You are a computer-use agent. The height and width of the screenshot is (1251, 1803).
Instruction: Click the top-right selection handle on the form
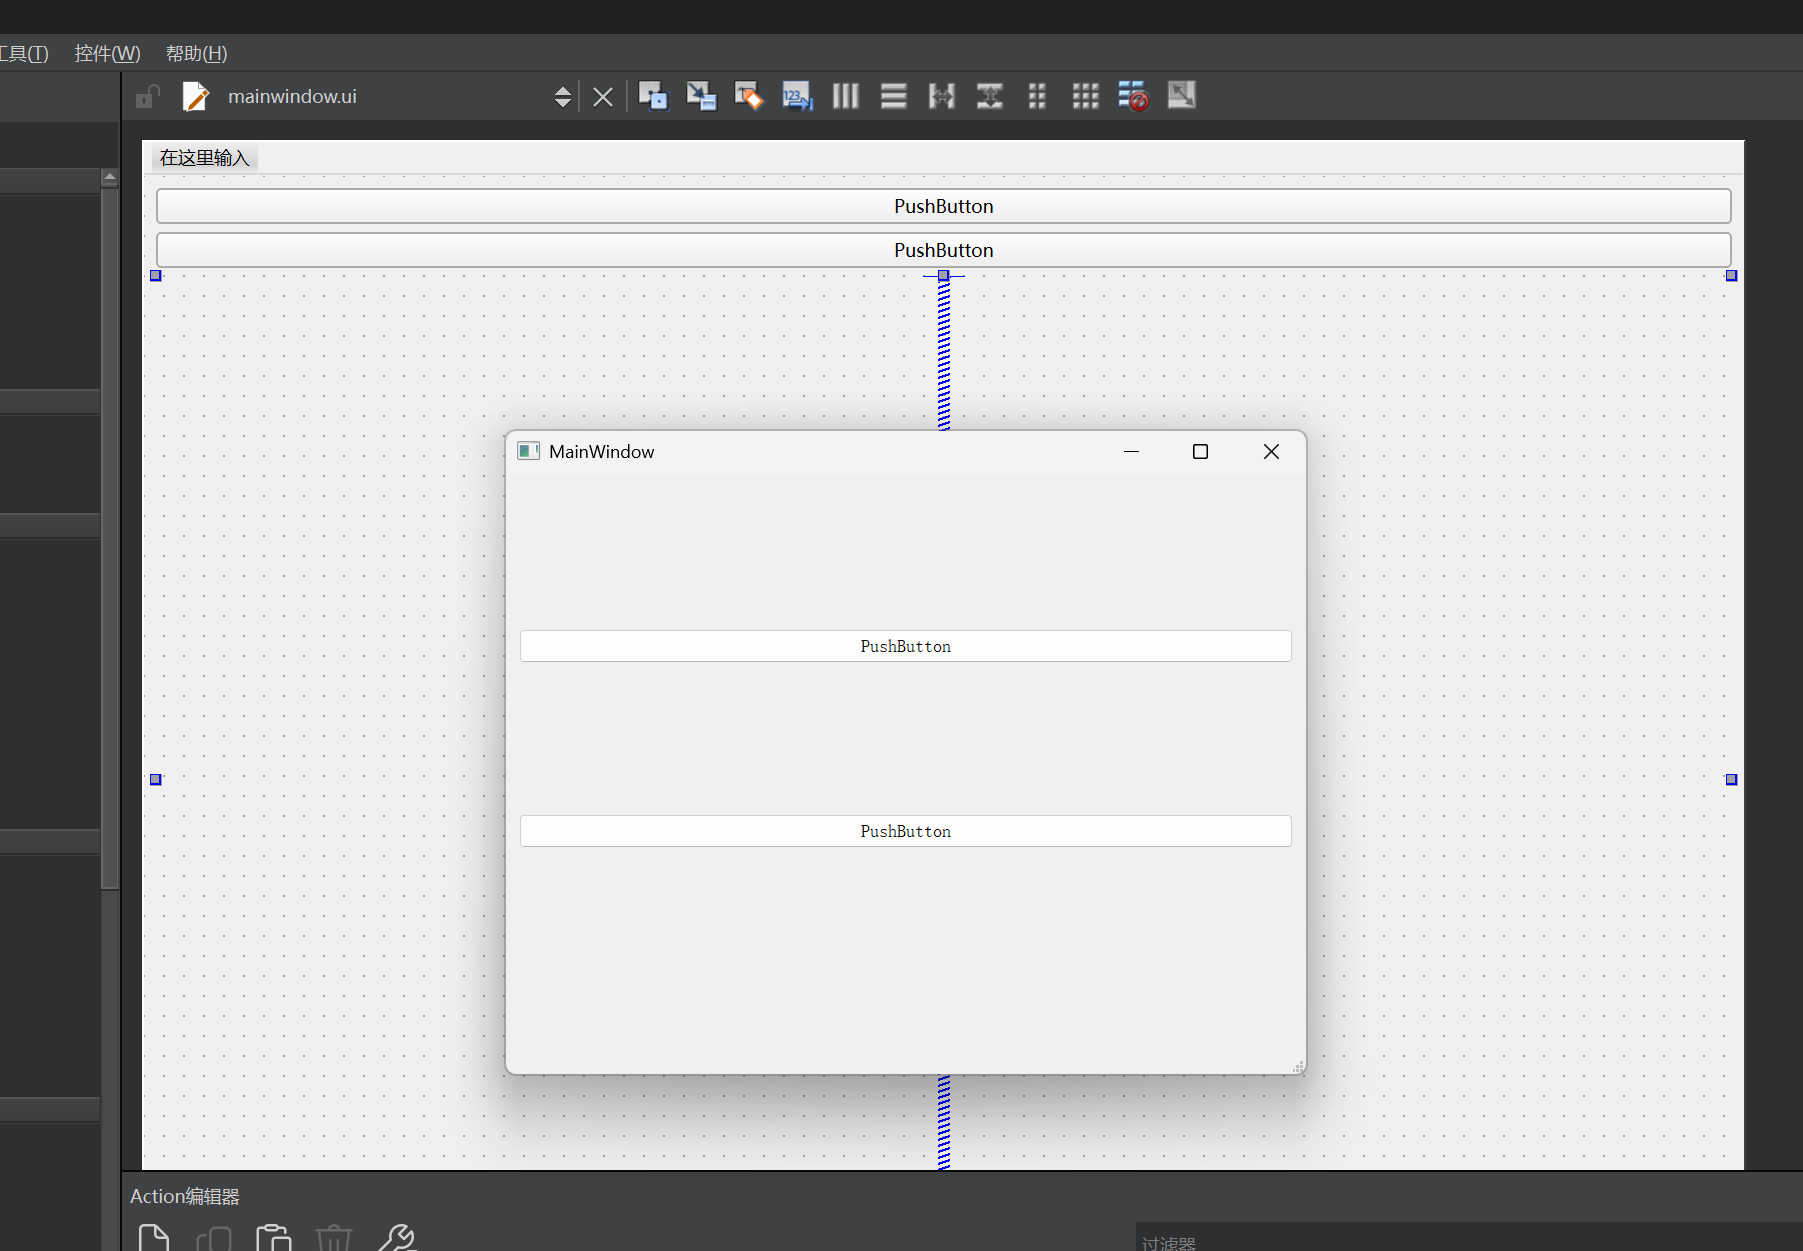1731,275
